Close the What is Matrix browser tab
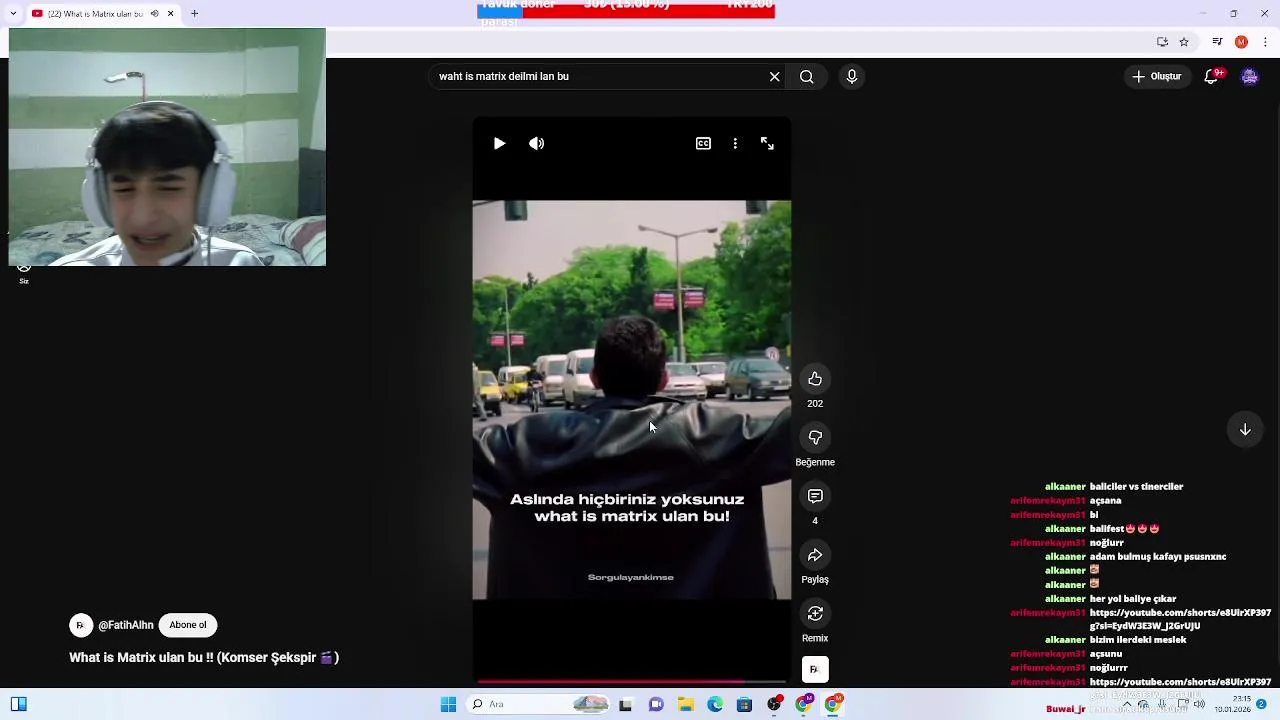The image size is (1280, 720). pos(170,14)
